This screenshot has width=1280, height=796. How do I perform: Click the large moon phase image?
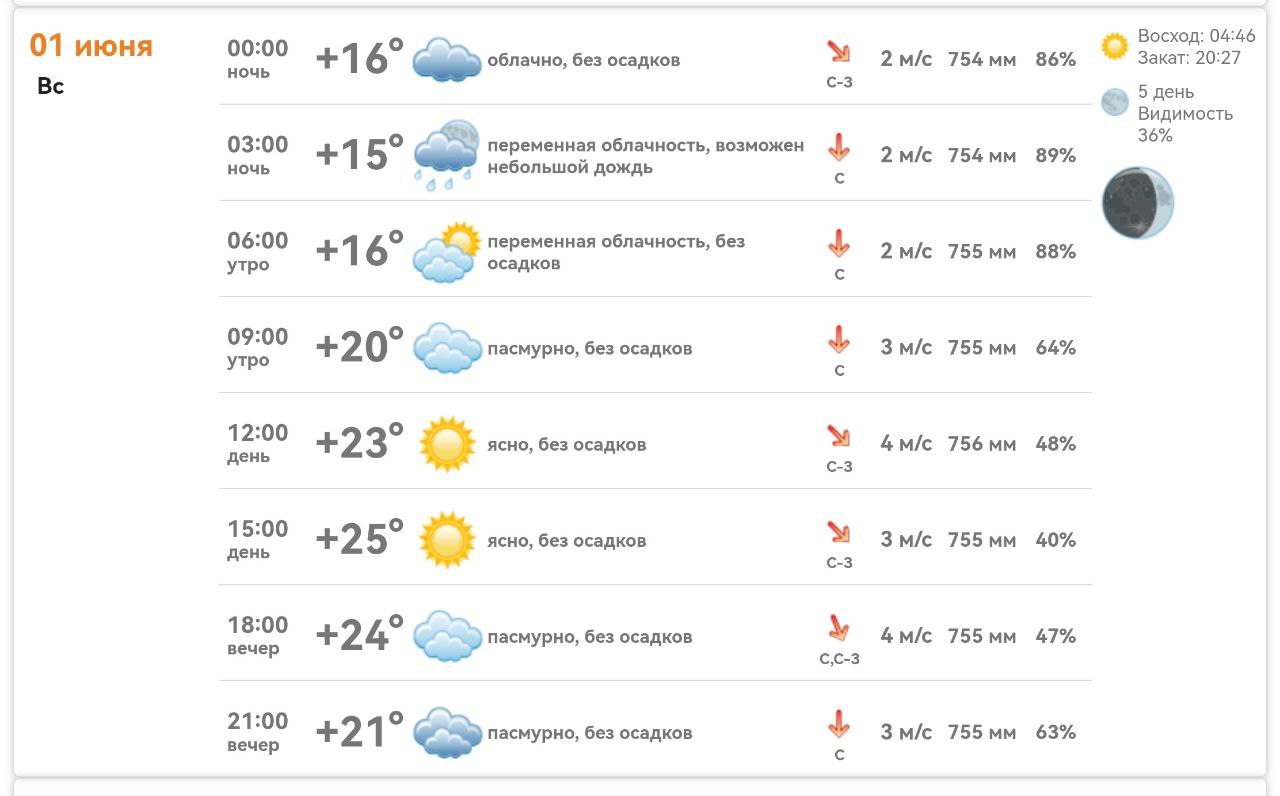coord(1137,203)
